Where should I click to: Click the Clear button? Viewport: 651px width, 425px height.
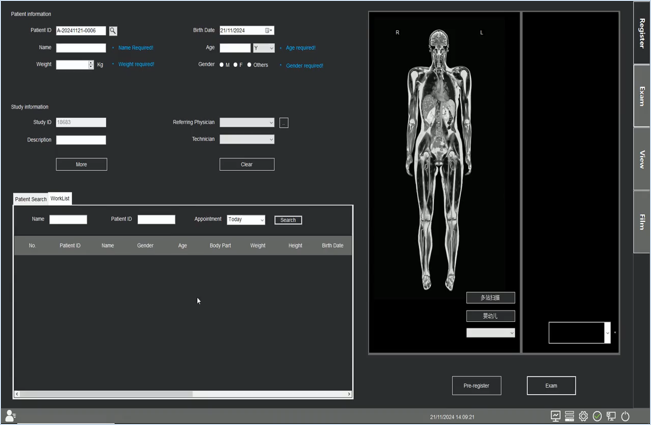click(x=247, y=164)
